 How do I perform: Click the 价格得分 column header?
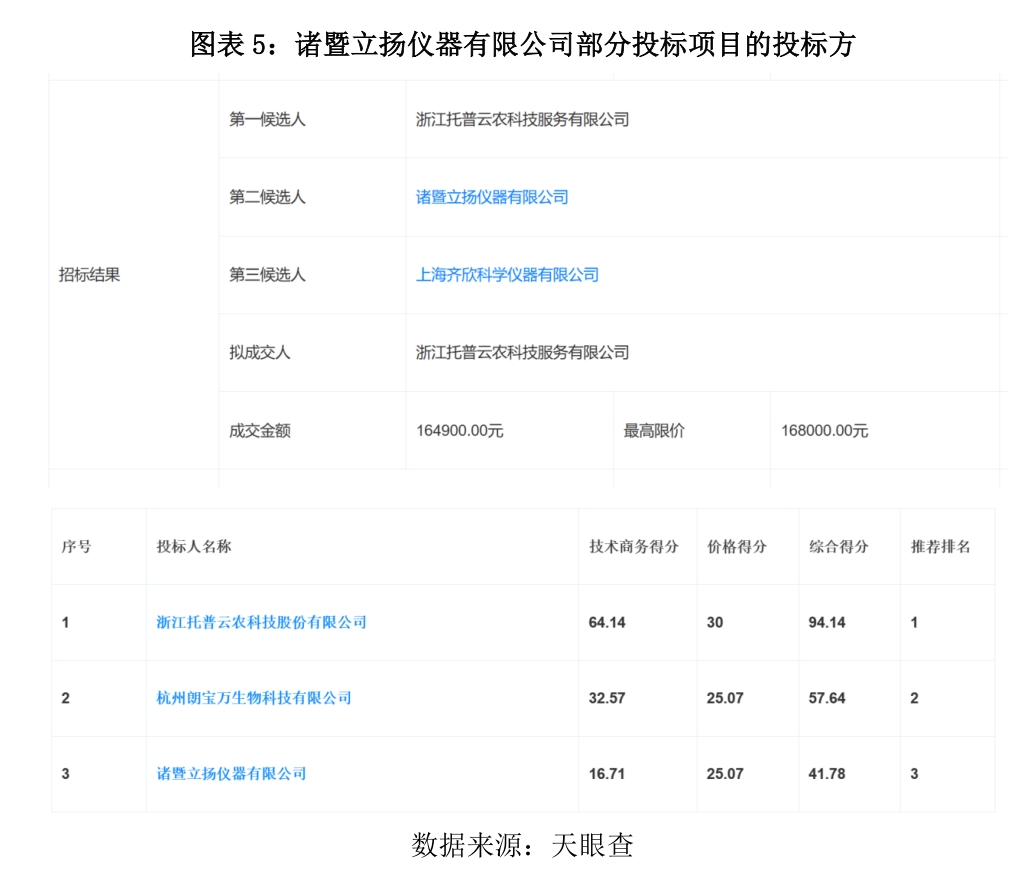(737, 546)
